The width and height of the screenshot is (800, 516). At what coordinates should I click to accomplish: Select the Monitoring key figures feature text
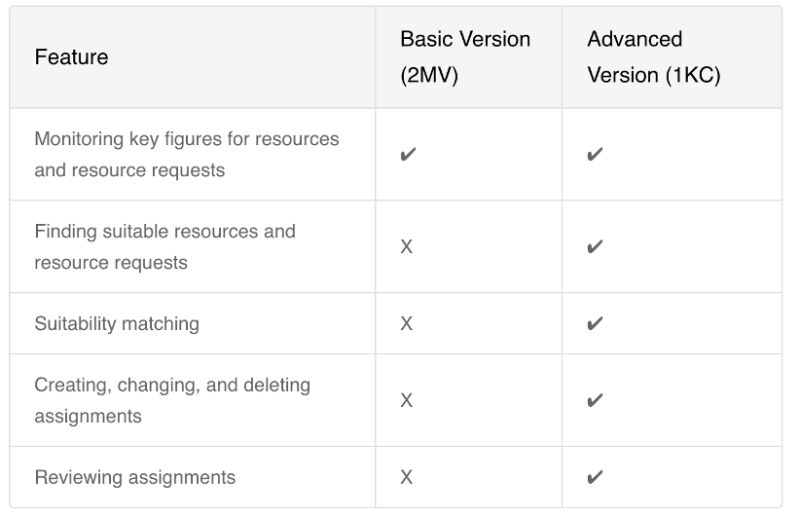coord(187,154)
